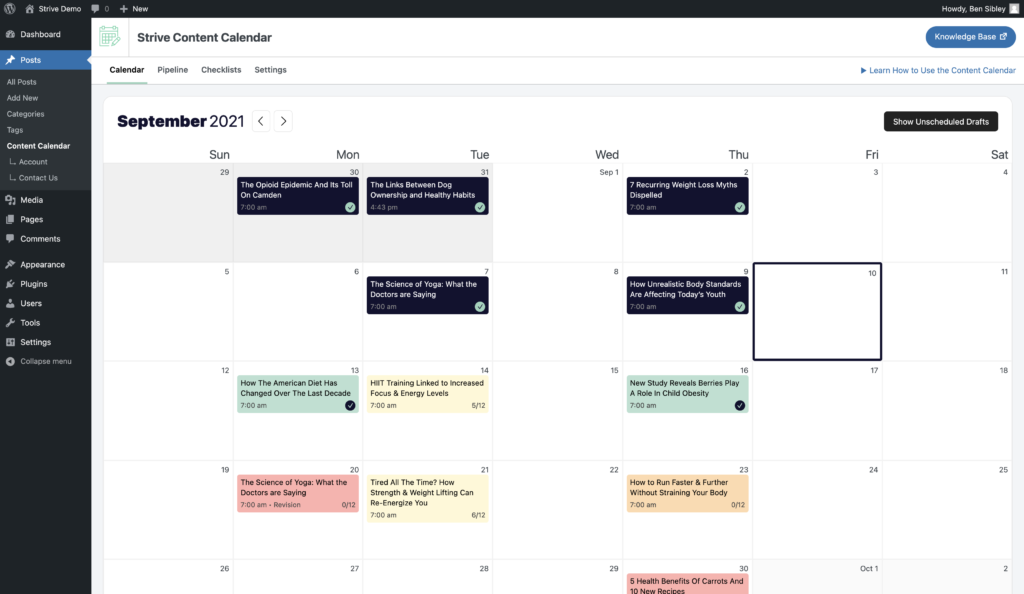Click the Users person icon
1024x594 pixels.
[x=10, y=303]
